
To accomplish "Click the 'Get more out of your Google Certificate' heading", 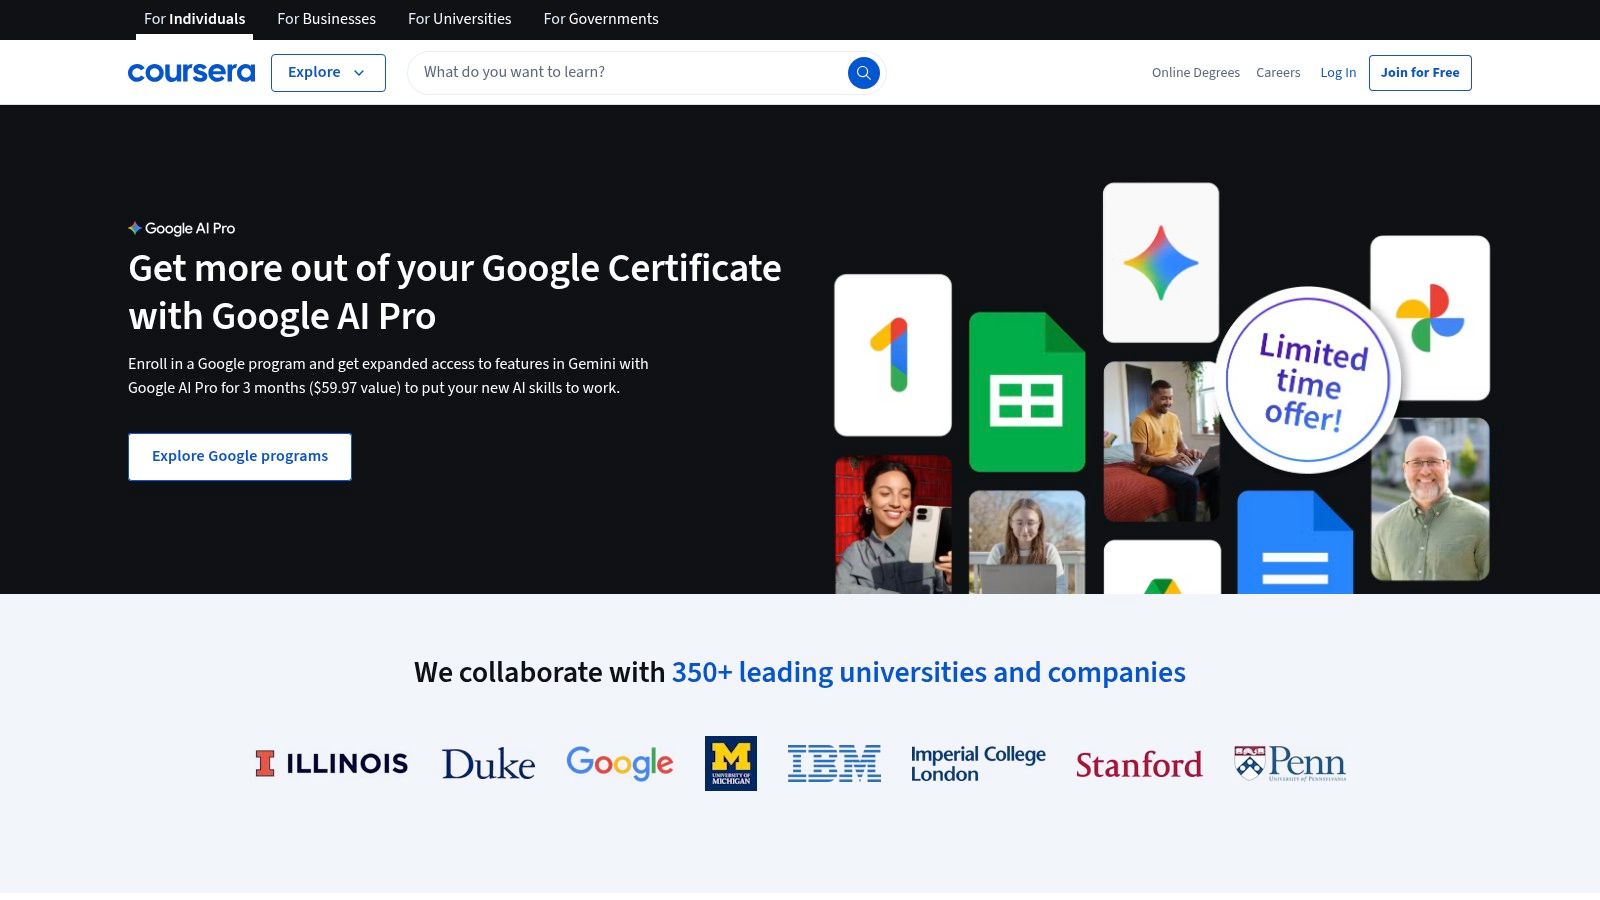I will click(x=455, y=292).
